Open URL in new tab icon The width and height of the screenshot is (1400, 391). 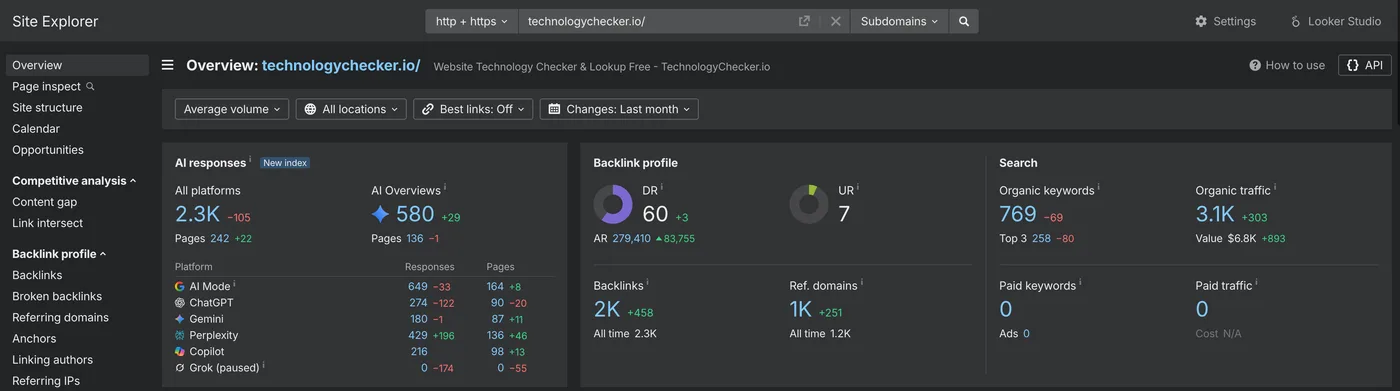coord(804,21)
